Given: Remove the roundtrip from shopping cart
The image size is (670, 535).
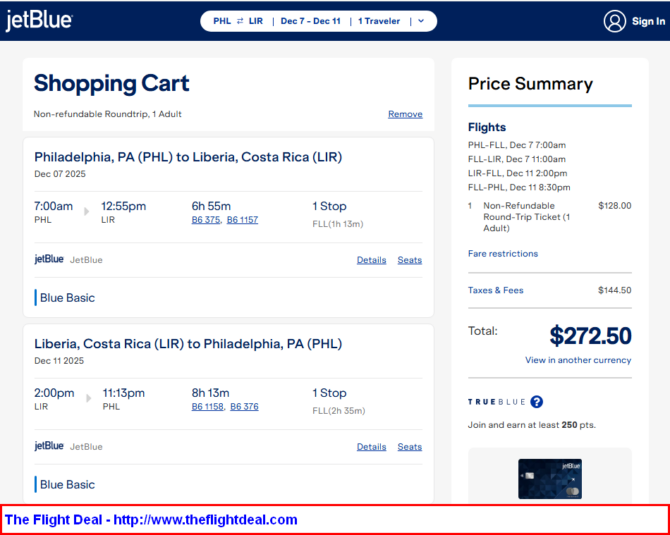Looking at the screenshot, I should (405, 114).
